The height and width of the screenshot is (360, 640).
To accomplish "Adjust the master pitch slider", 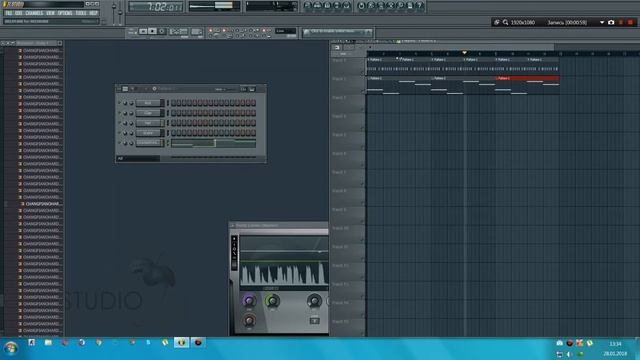I will (x=120, y=12).
